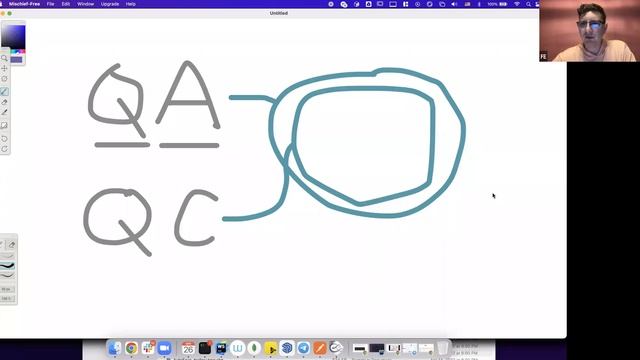Click the battery indicator in menu bar

503,4
